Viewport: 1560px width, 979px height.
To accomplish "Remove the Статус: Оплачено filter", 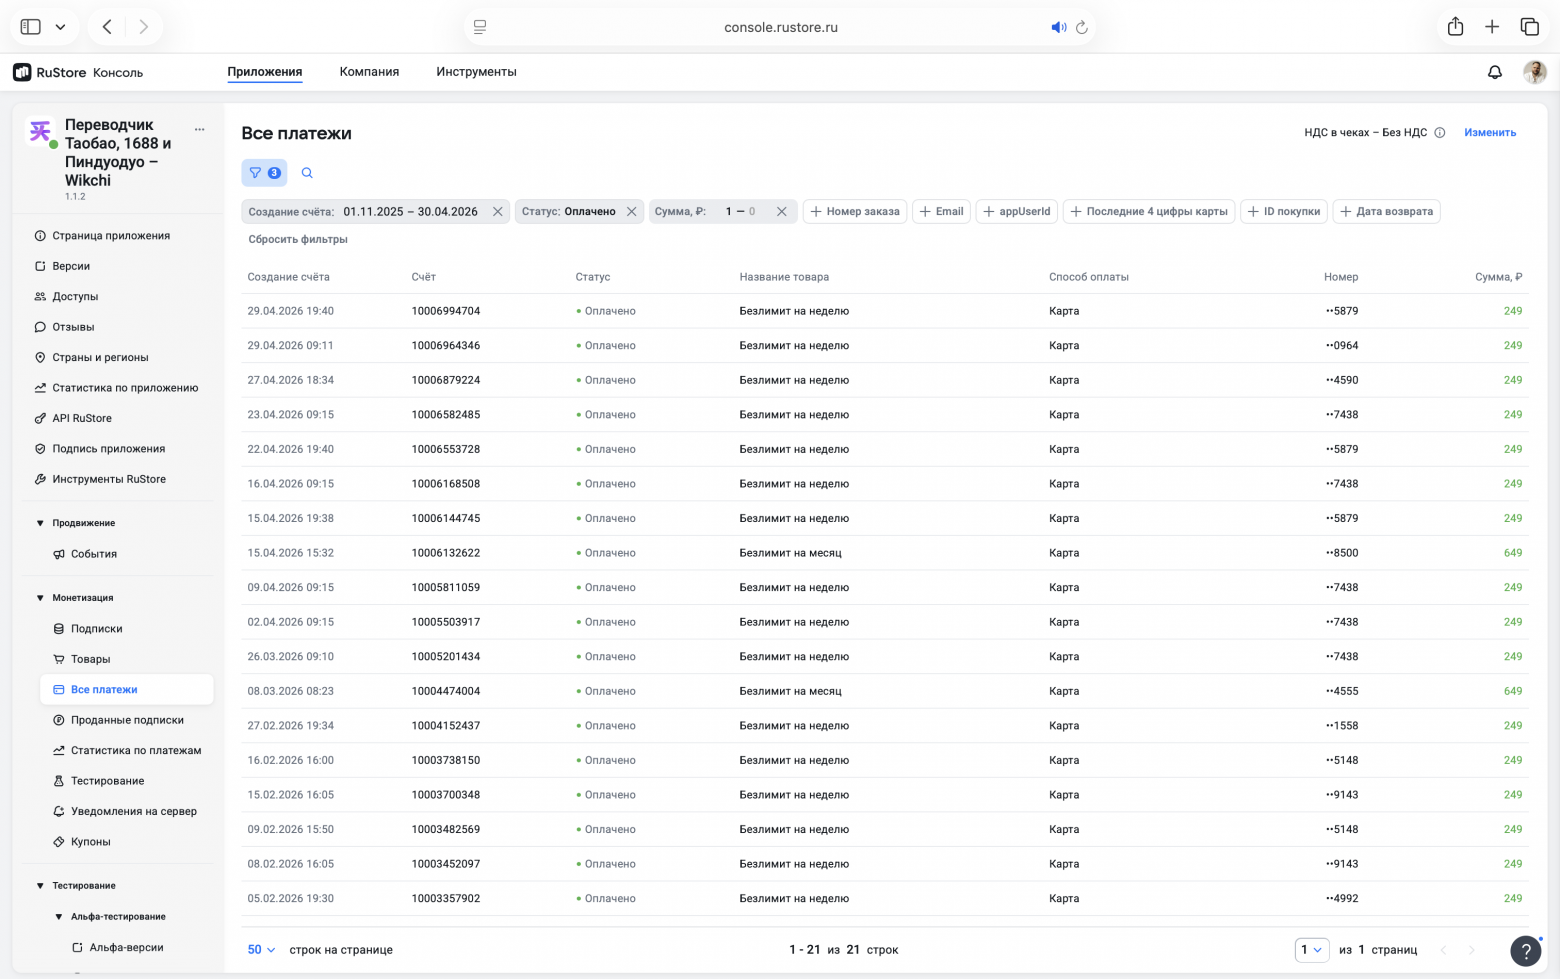I will click(x=631, y=212).
